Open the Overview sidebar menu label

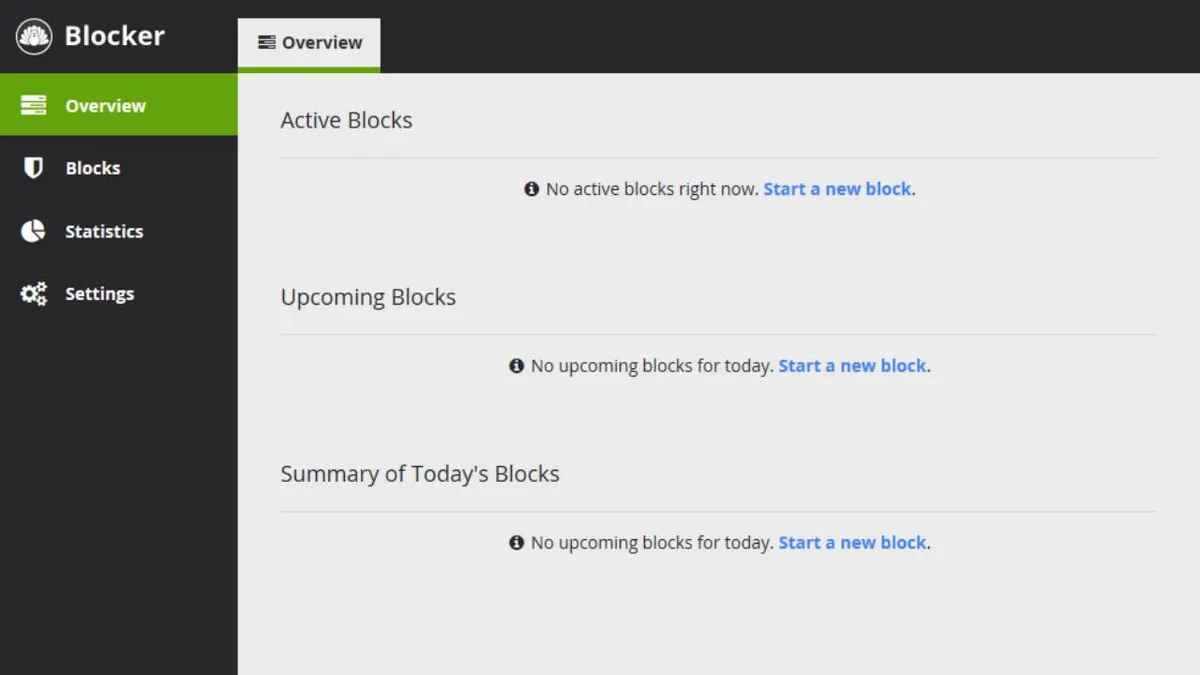tap(105, 106)
